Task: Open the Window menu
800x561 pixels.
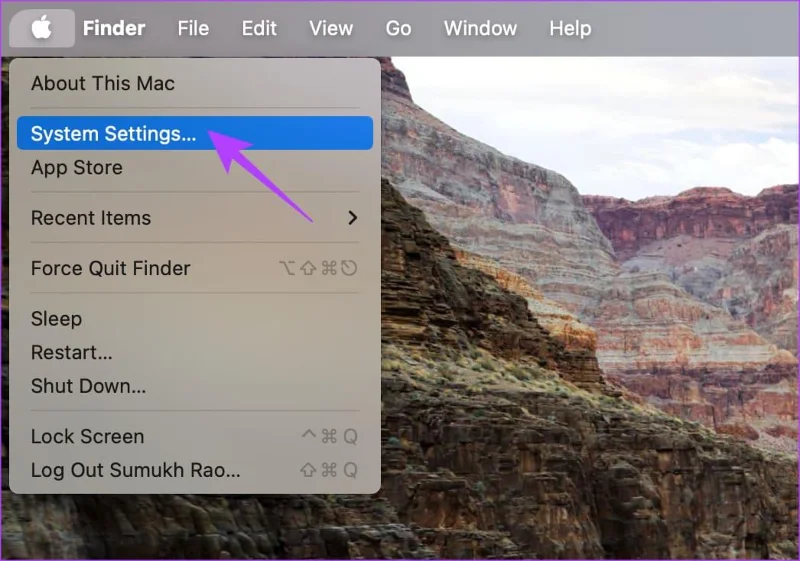Action: [480, 28]
